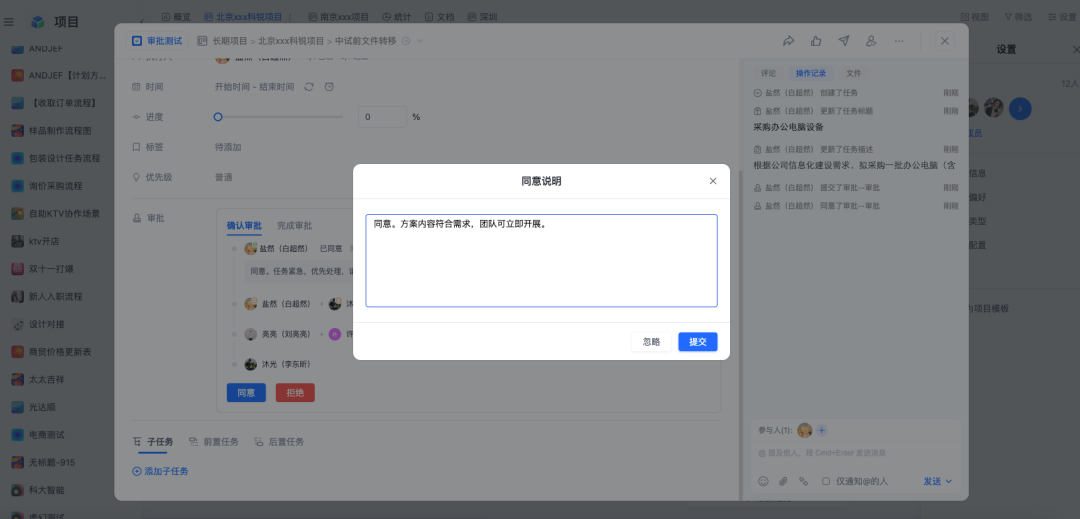
Task: Click the alarm clock reminder icon
Action: (x=329, y=87)
